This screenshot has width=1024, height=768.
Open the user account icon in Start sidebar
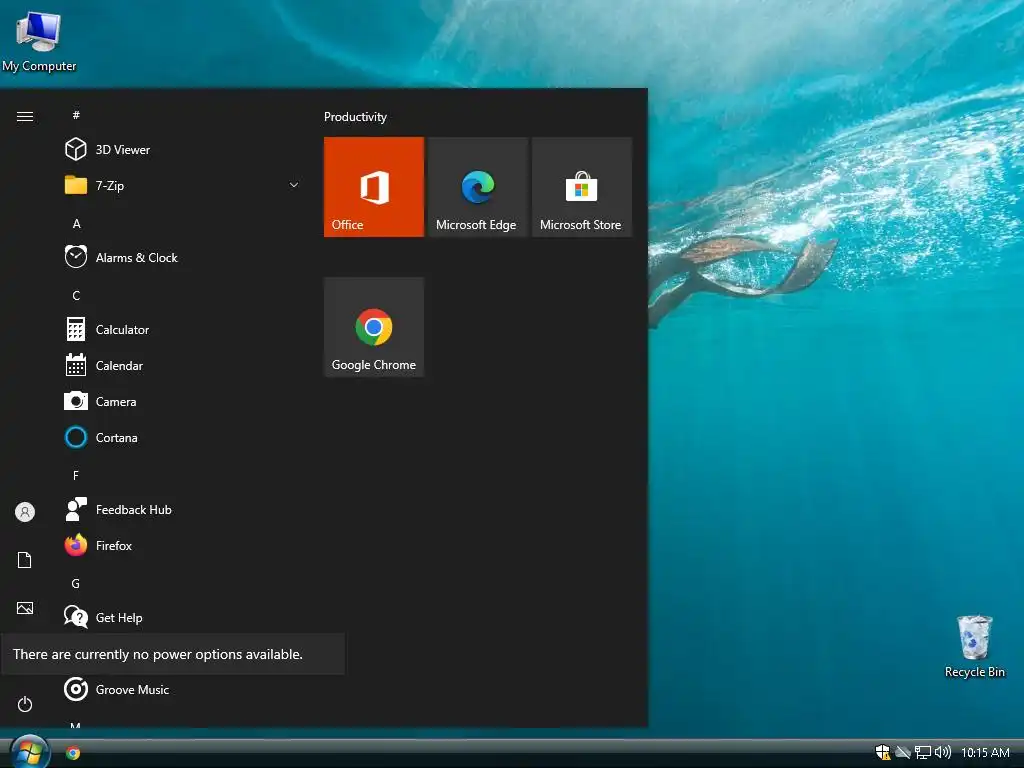(25, 512)
